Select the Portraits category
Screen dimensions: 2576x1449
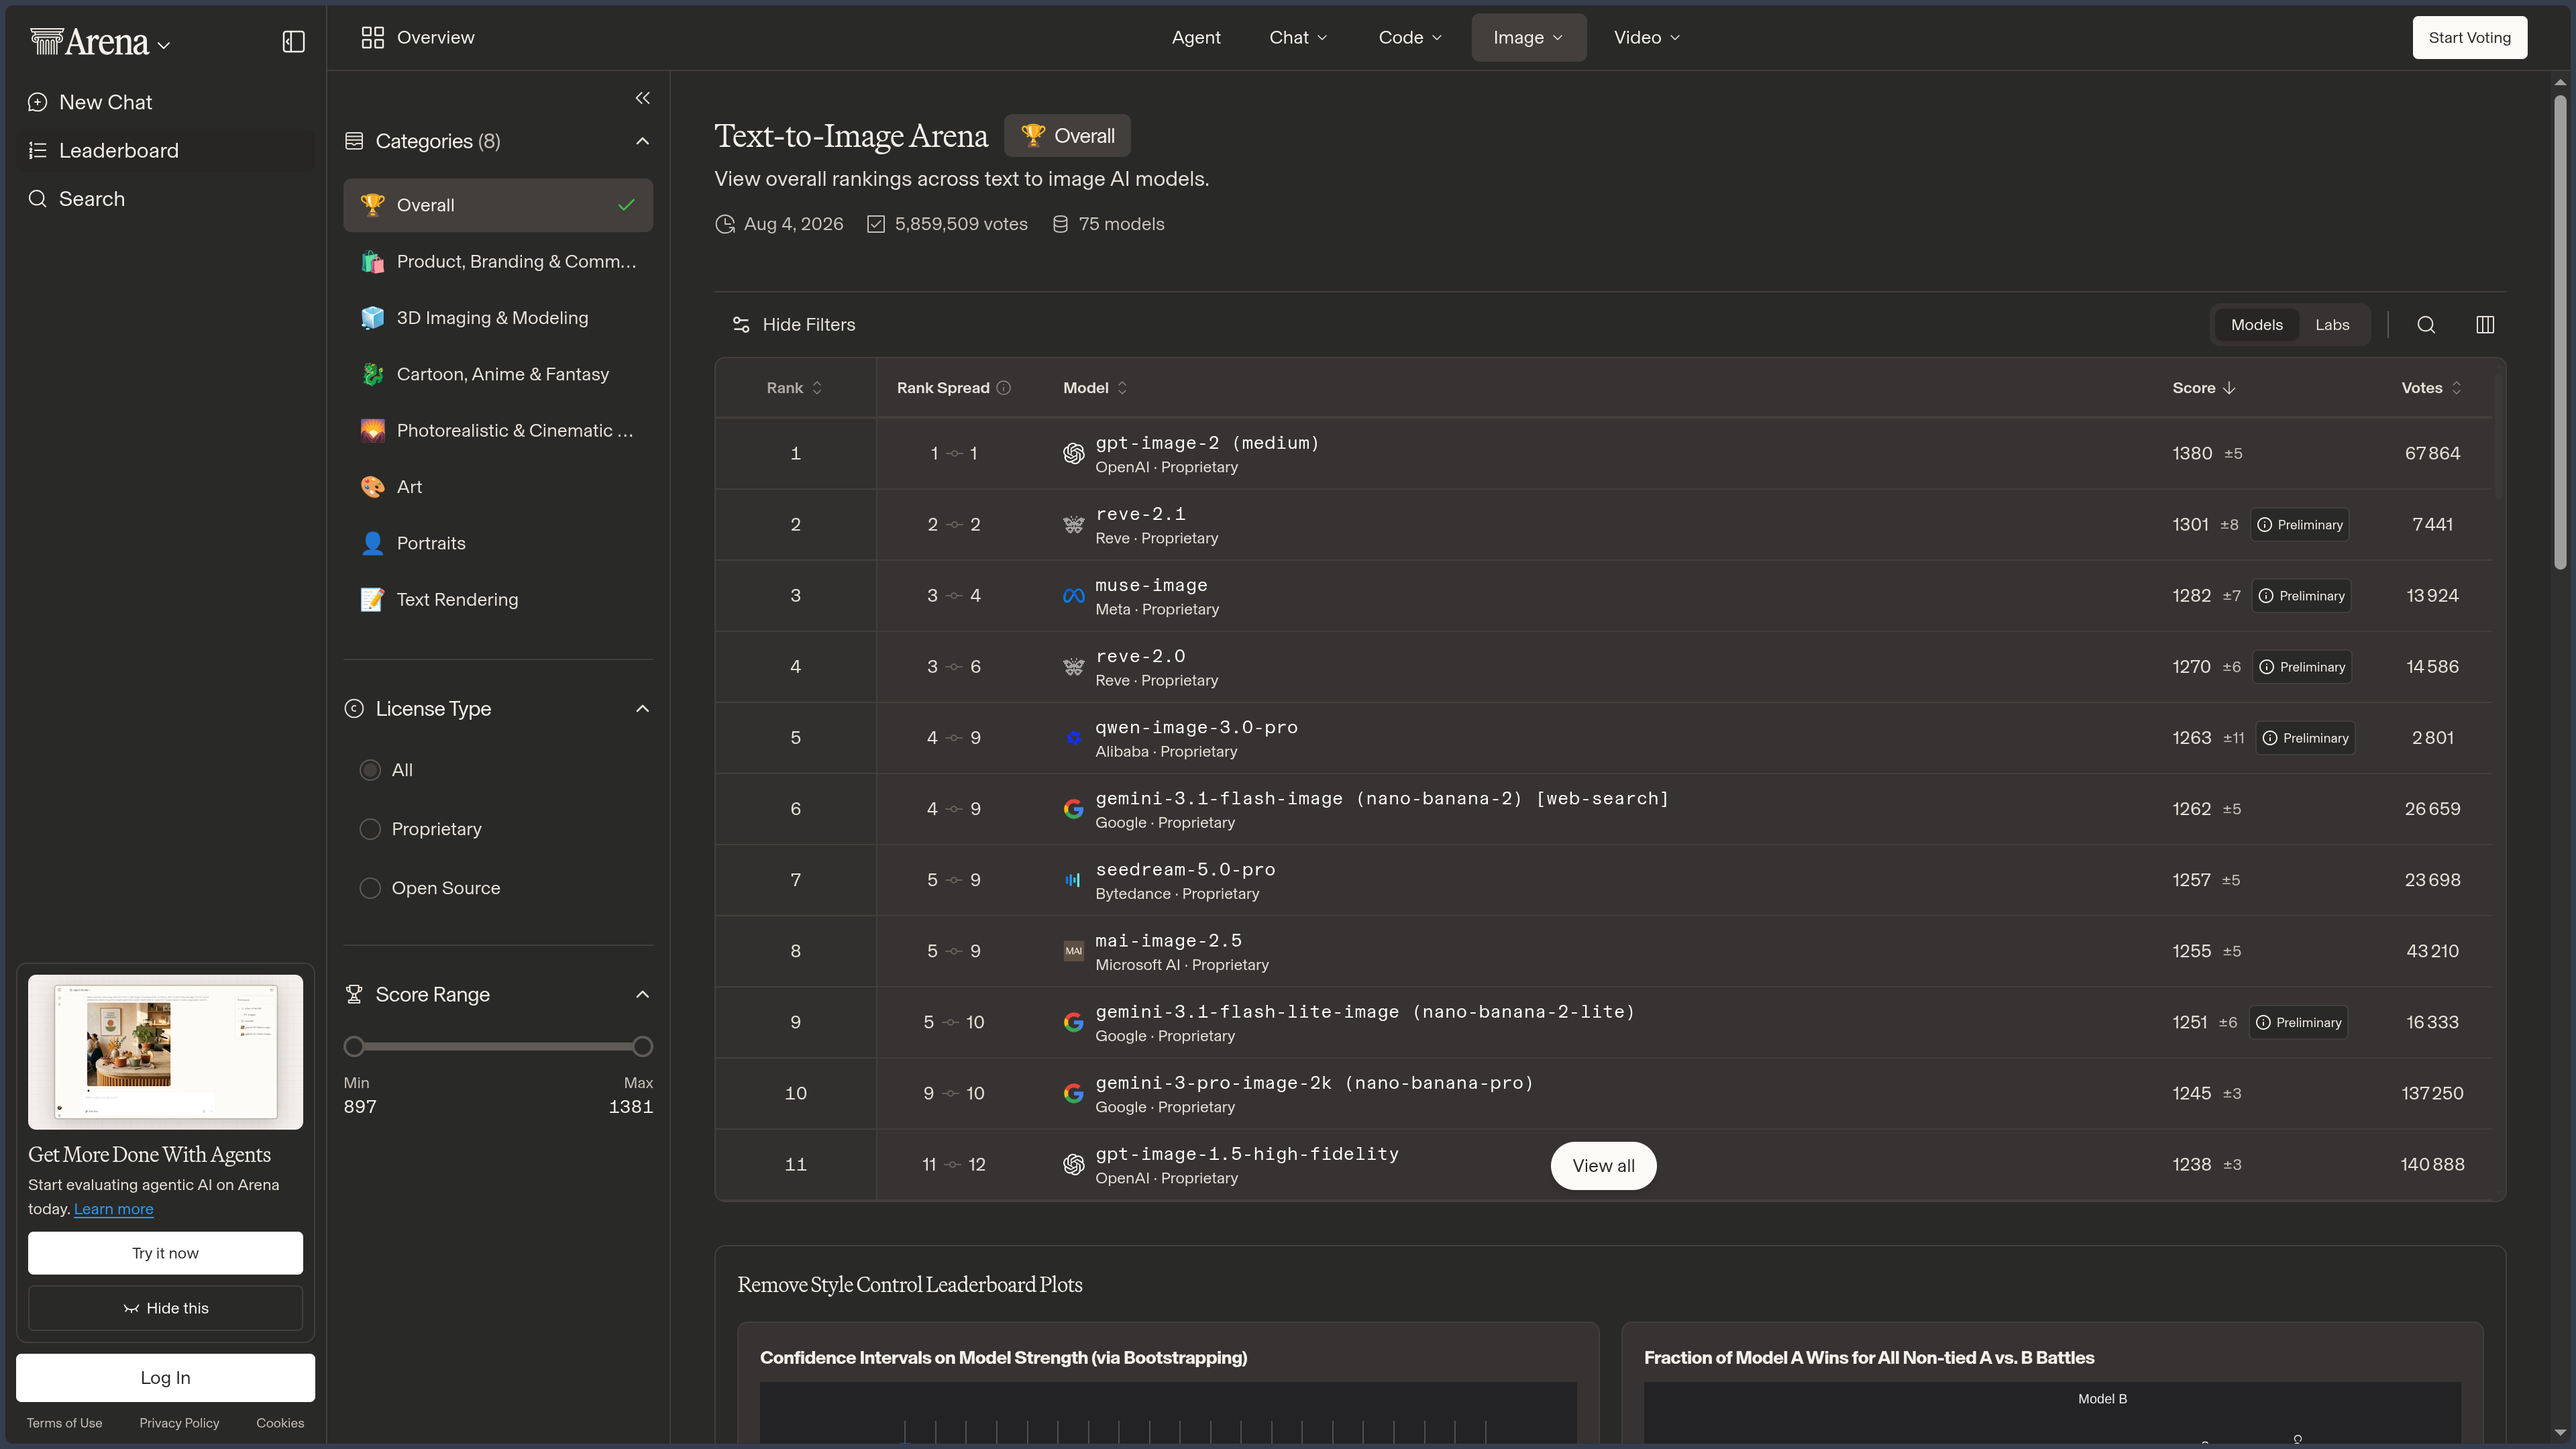click(x=498, y=543)
